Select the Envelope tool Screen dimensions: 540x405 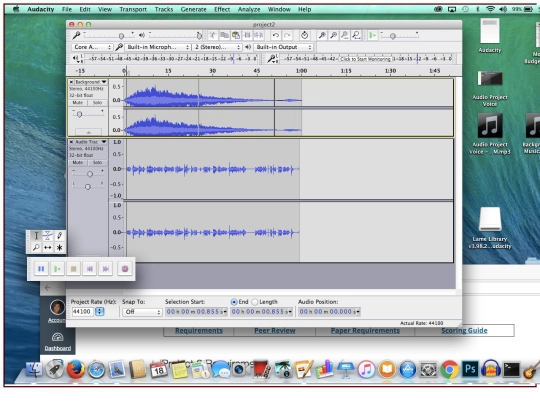(48, 236)
